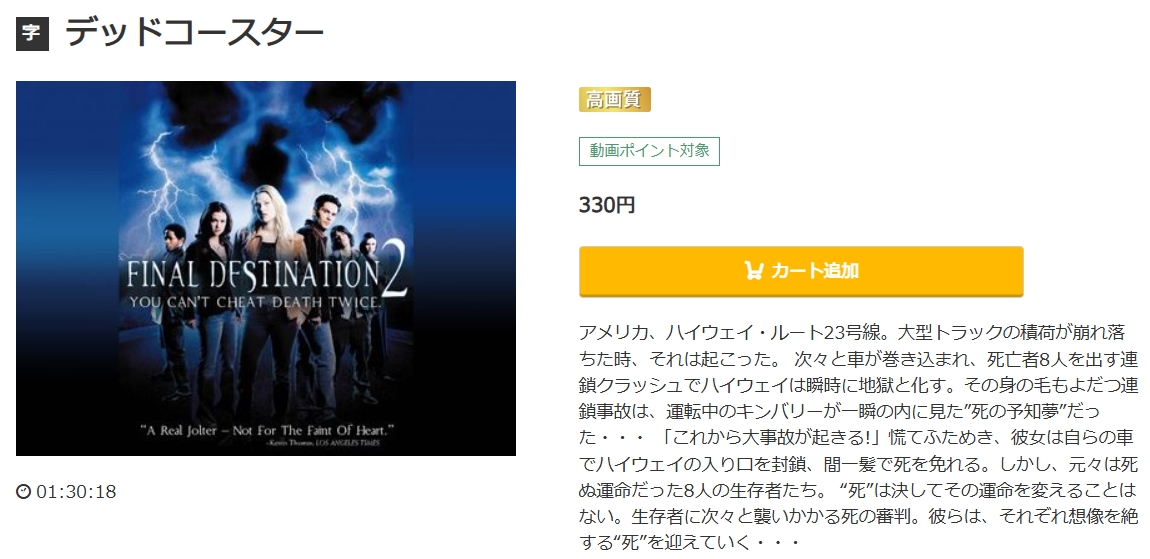
Task: Open the デッドコースター title heading
Action: [194, 33]
